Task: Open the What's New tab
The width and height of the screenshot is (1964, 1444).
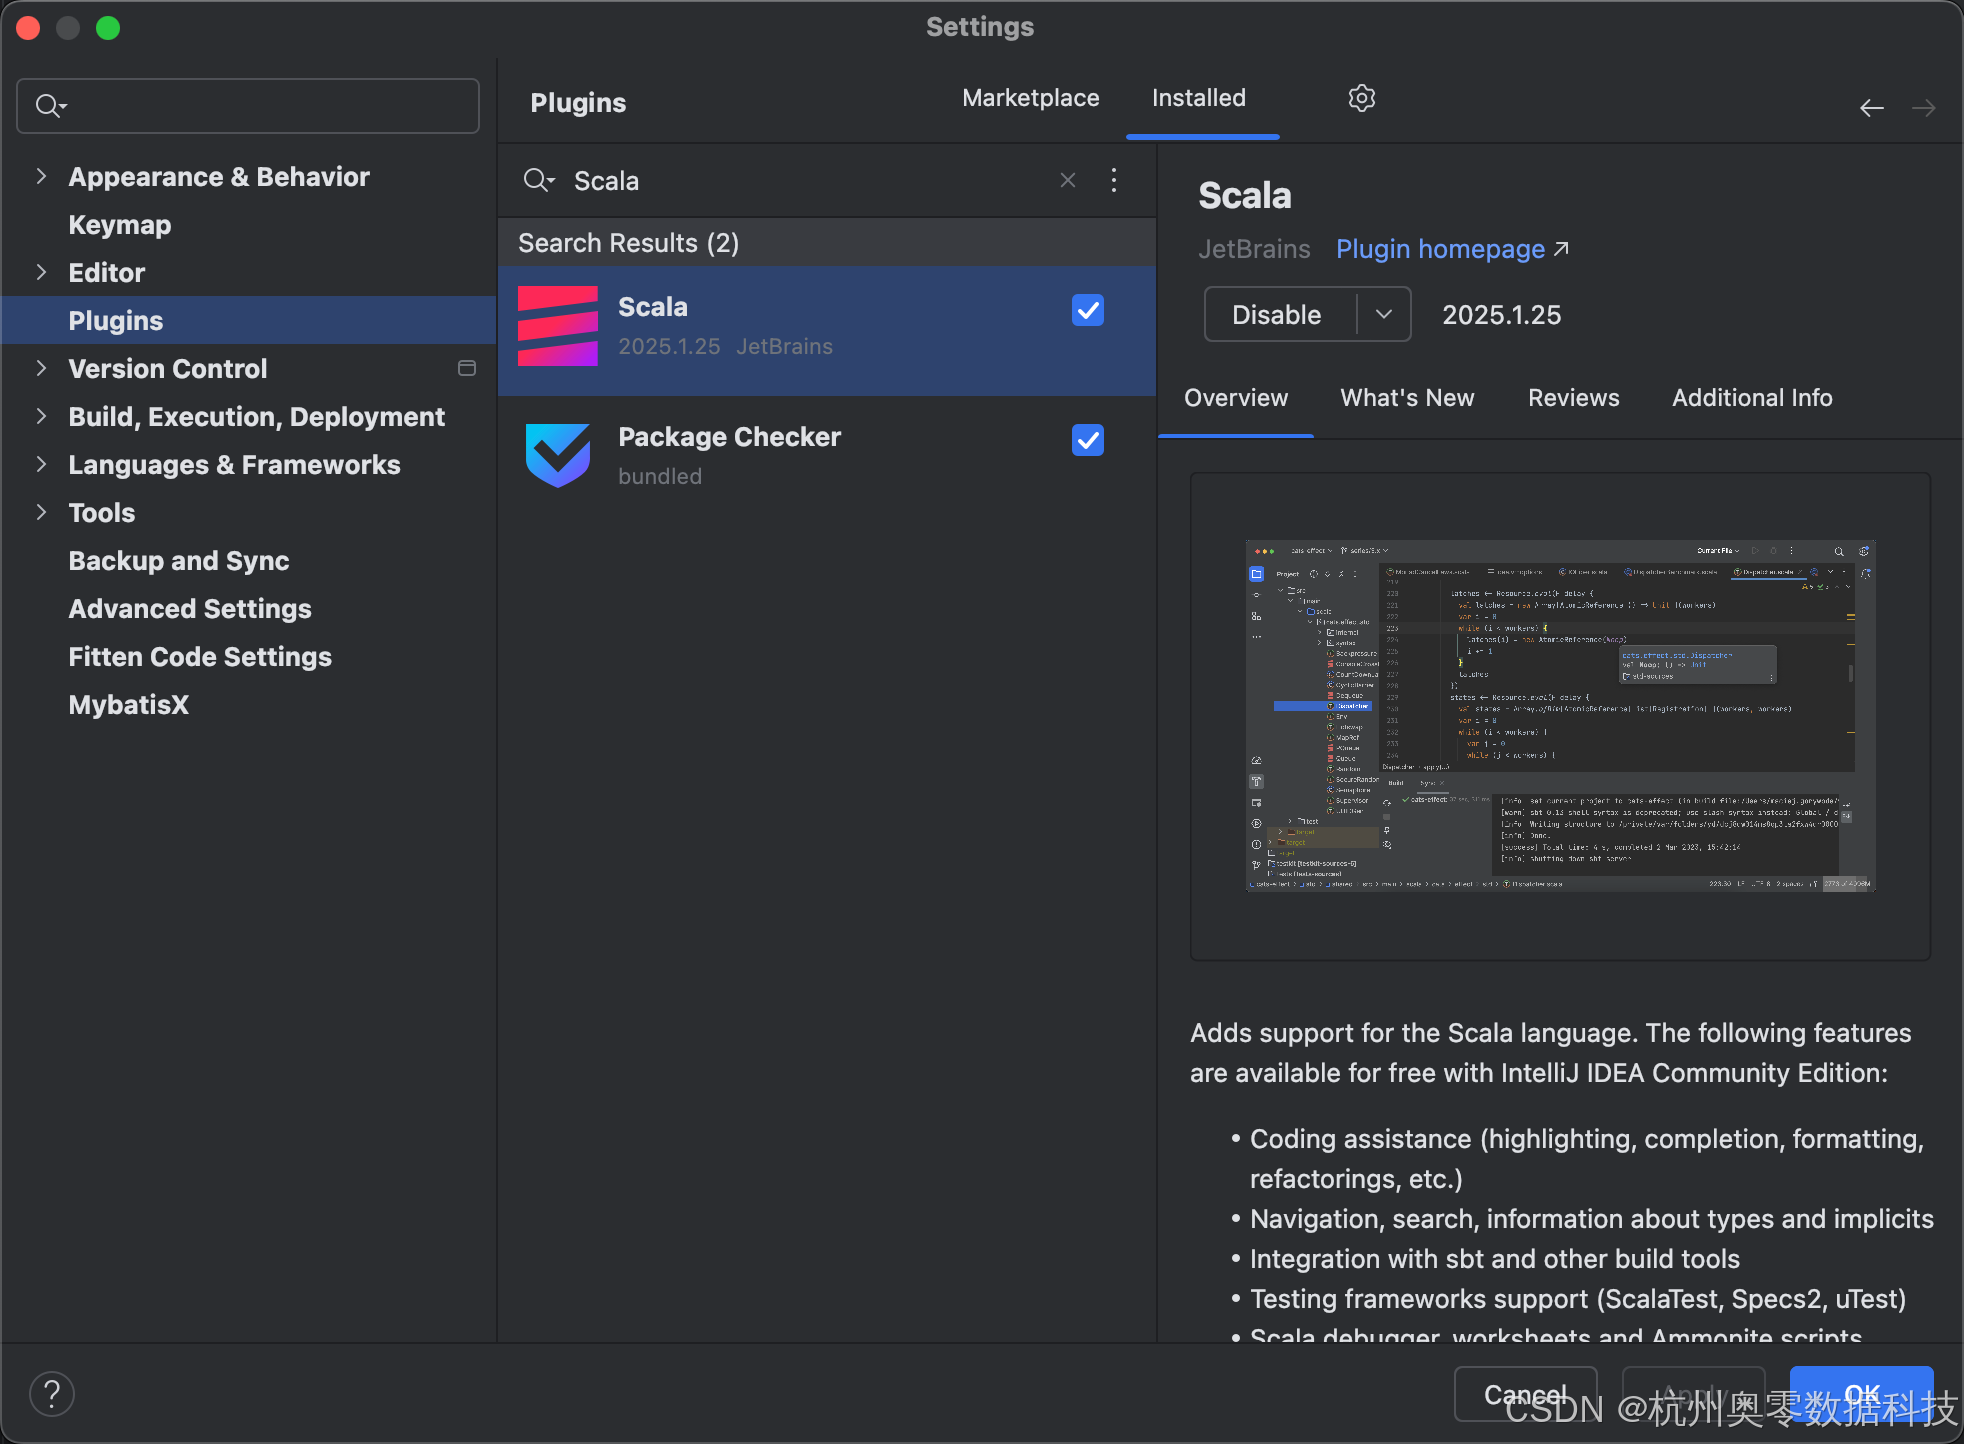Action: point(1406,398)
